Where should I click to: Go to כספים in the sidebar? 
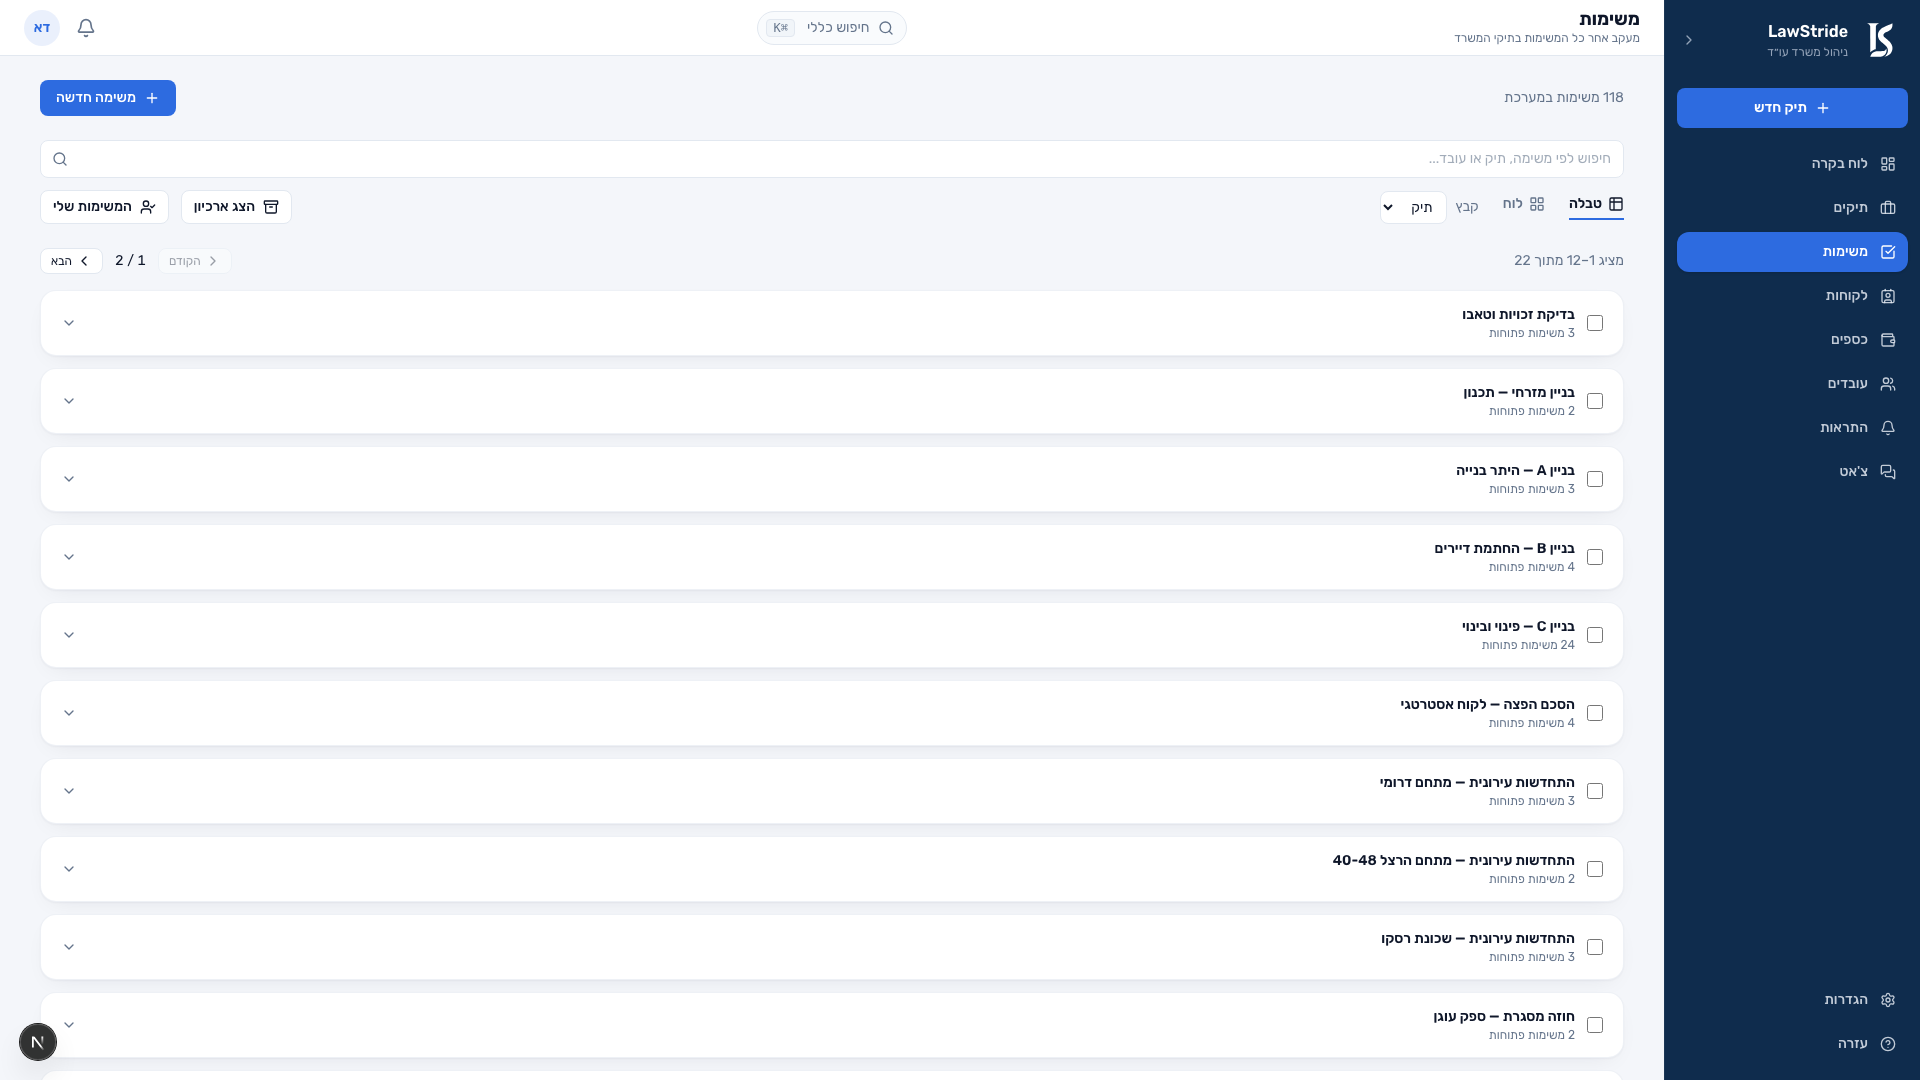click(x=1792, y=340)
